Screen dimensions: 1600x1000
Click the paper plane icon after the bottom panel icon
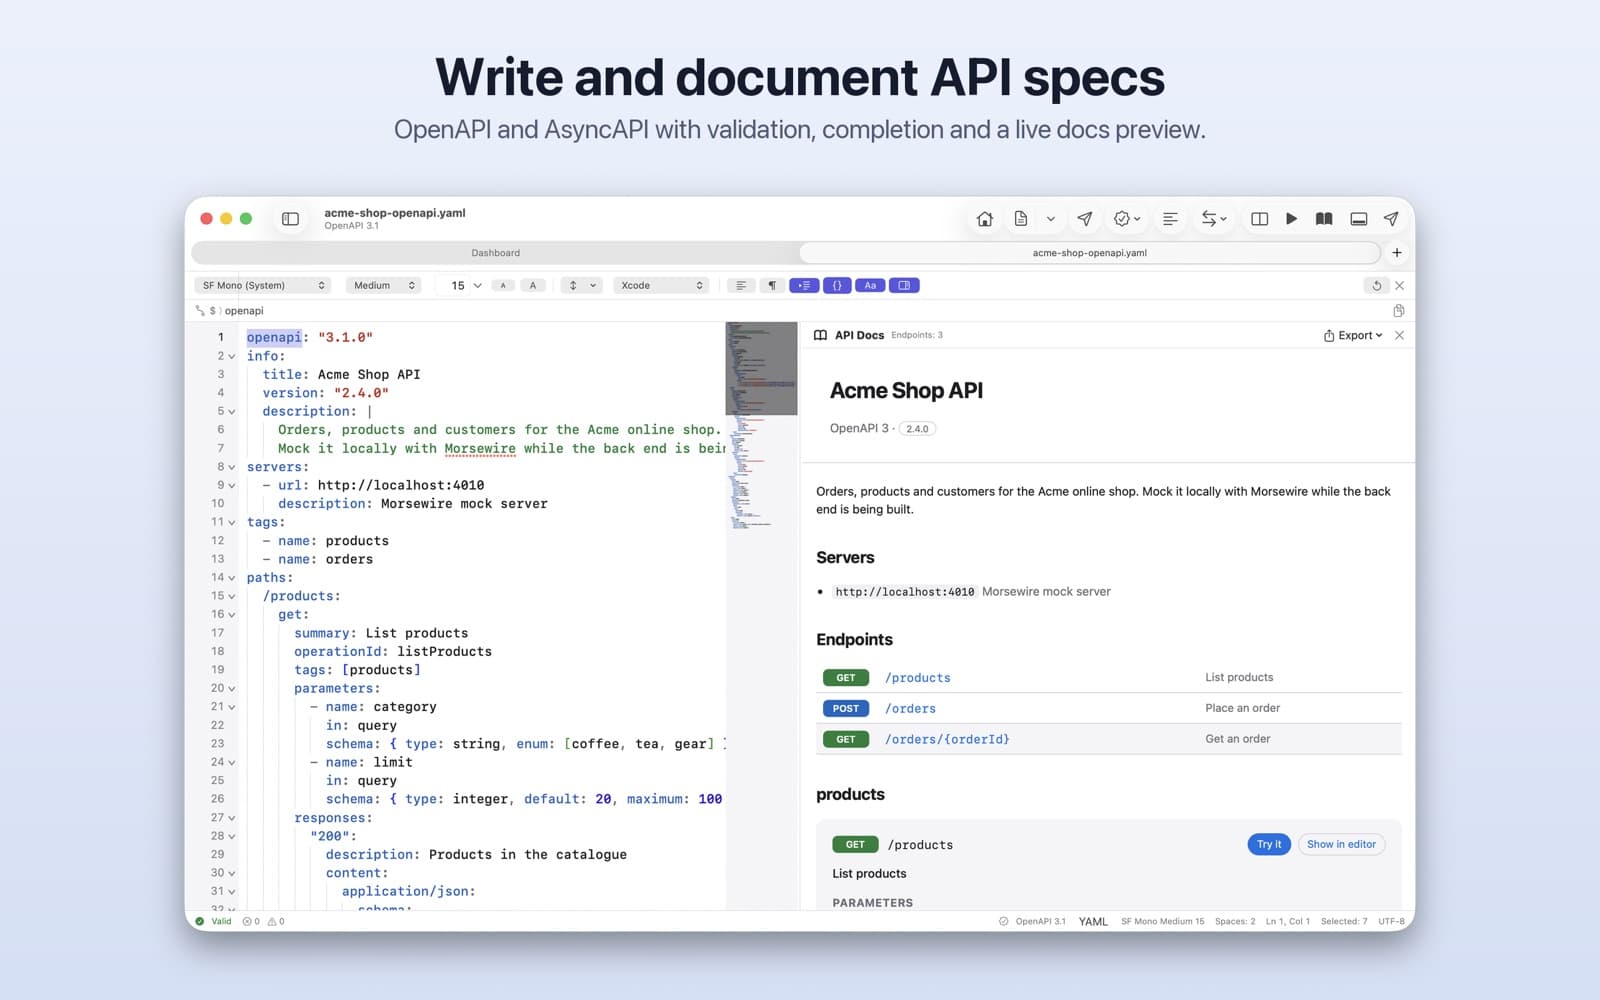pos(1391,219)
